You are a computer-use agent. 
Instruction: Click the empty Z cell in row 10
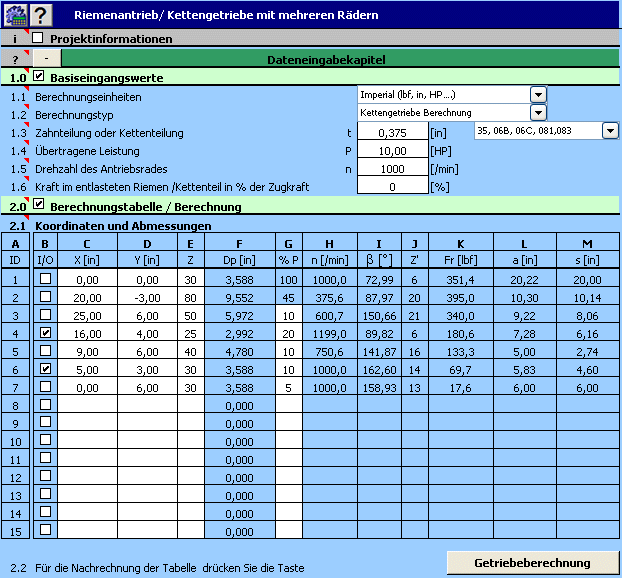191,442
